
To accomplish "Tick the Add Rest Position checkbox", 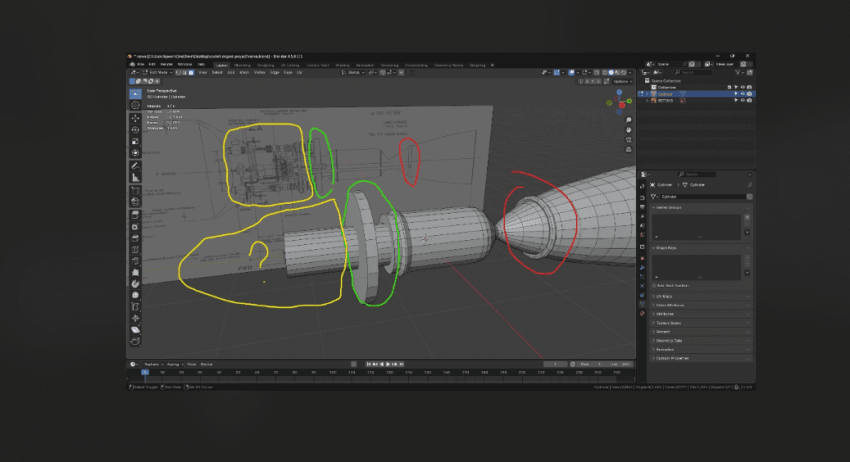I will (x=654, y=285).
